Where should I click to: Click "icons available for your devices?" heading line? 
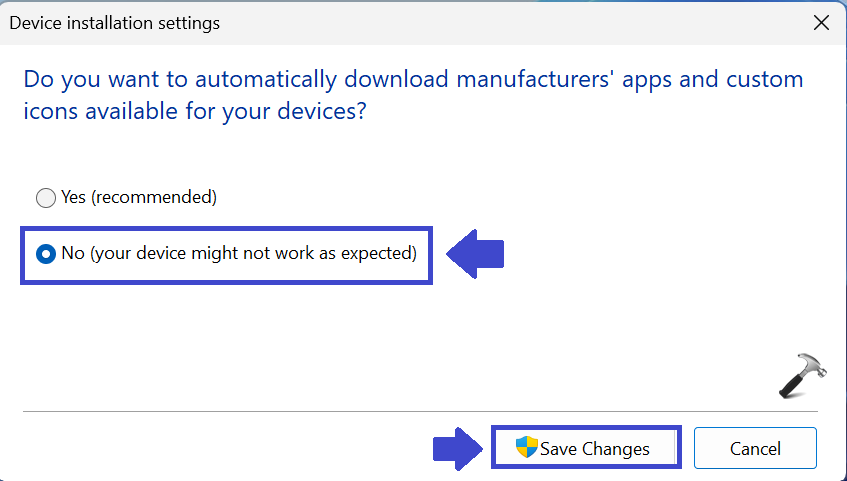point(195,111)
